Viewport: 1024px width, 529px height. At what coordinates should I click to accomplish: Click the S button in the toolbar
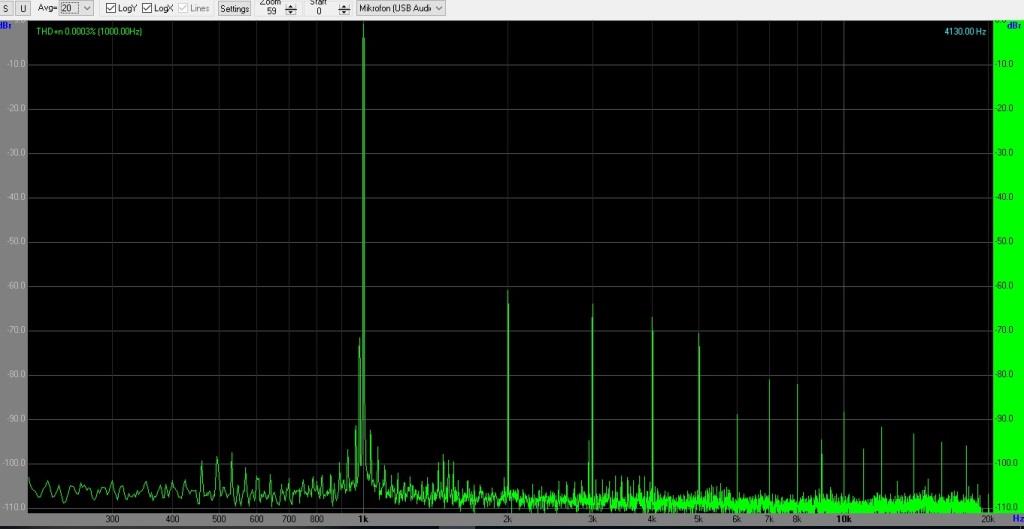click(7, 8)
